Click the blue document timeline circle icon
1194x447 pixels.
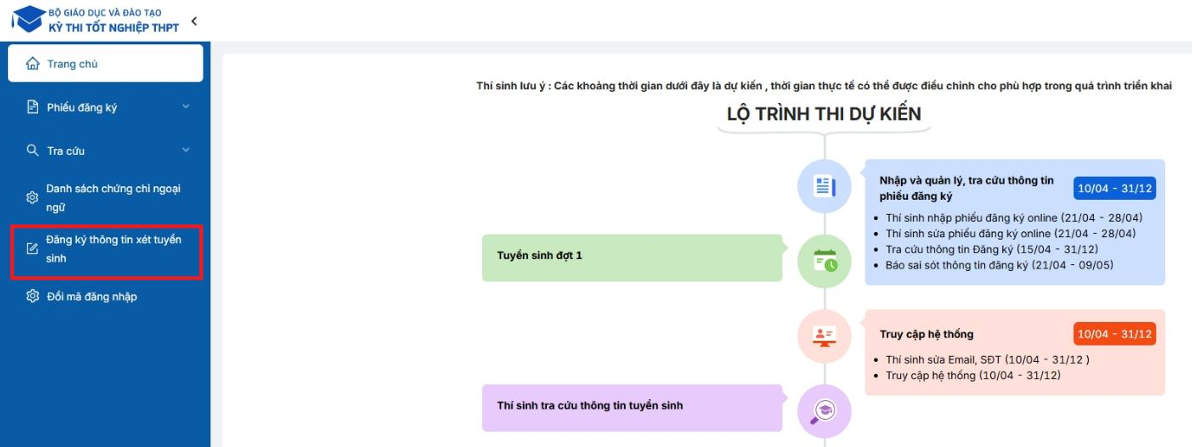[824, 186]
